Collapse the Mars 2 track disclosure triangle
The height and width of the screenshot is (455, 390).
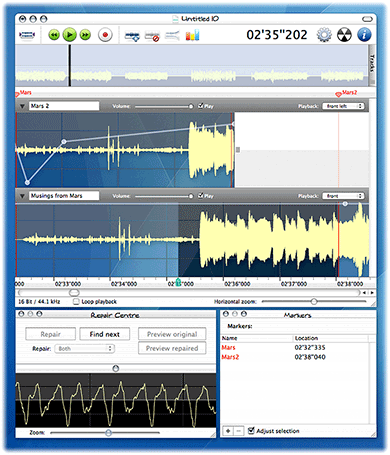tap(22, 106)
